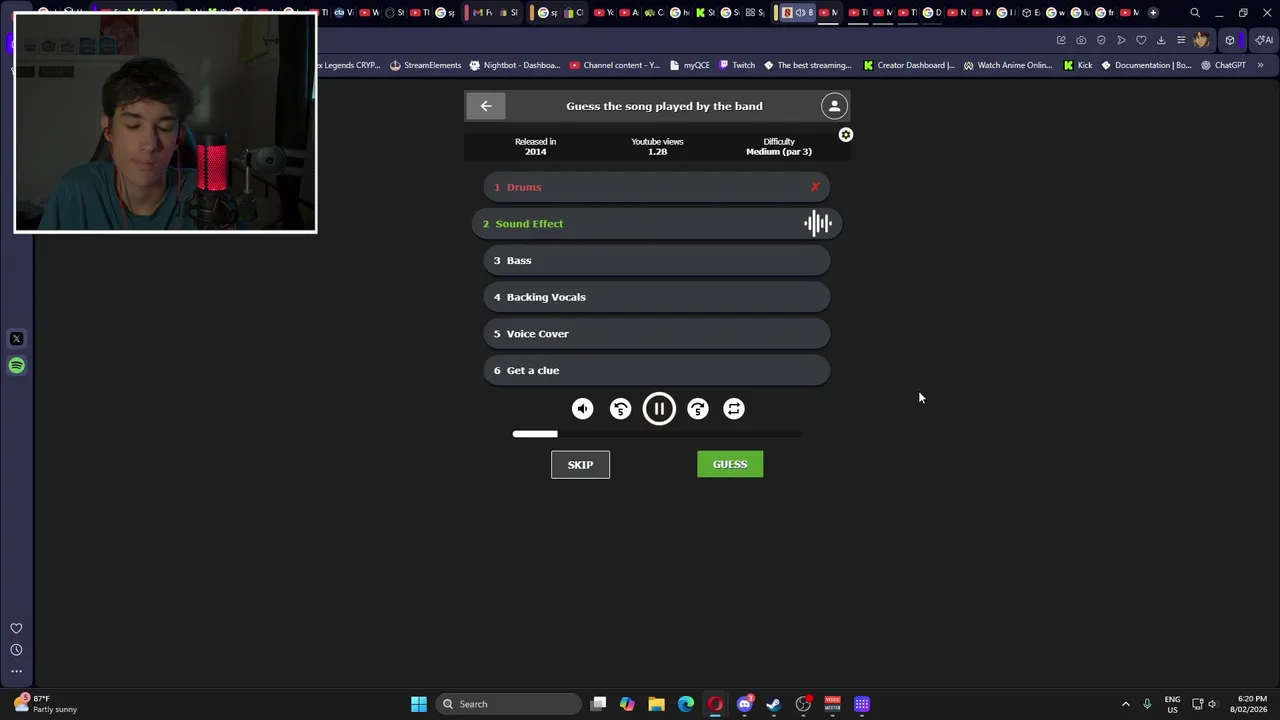Open the browser AI button

(1264, 40)
